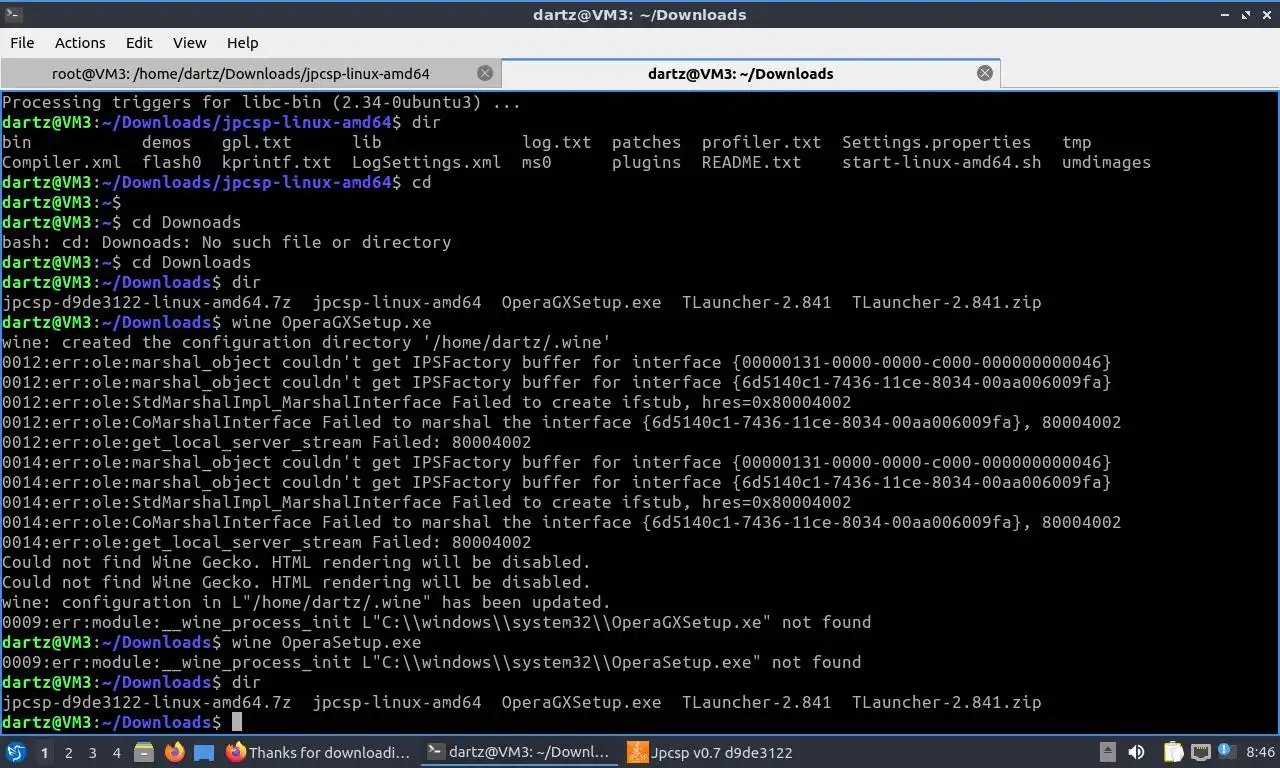The image size is (1280, 768).
Task: Launch the file manager from the panel
Action: coord(144,752)
